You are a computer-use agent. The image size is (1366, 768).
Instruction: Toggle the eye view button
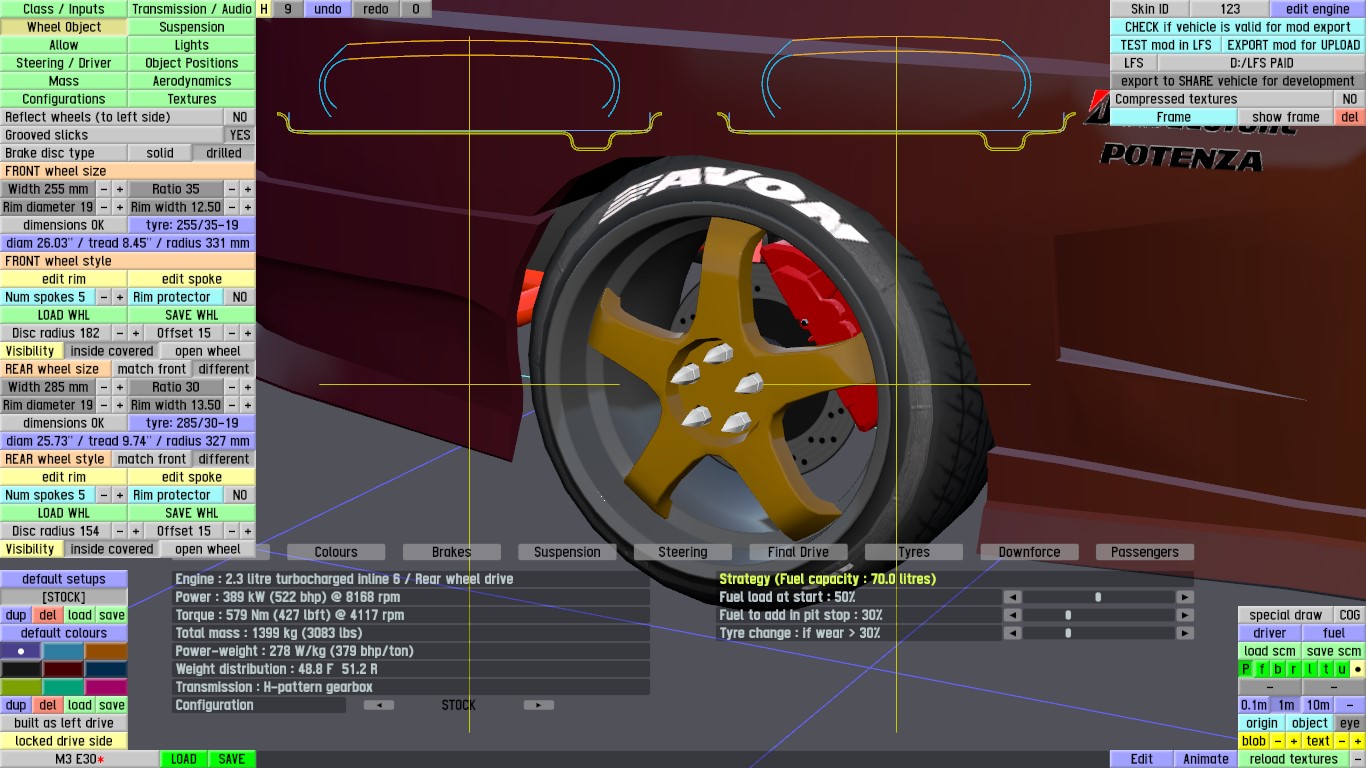tap(1350, 723)
